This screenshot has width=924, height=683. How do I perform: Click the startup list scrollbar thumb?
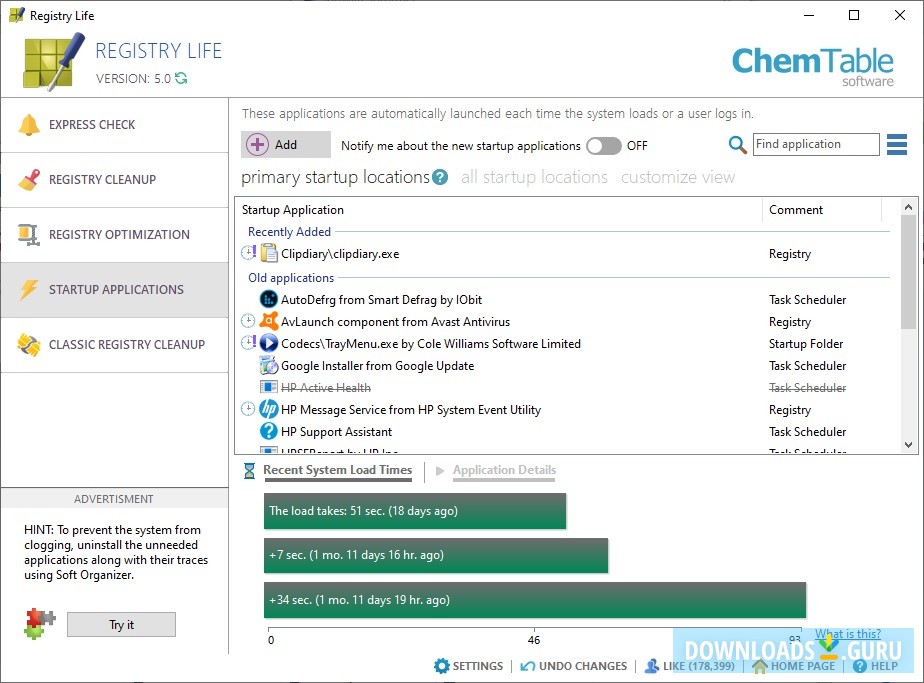pos(908,272)
